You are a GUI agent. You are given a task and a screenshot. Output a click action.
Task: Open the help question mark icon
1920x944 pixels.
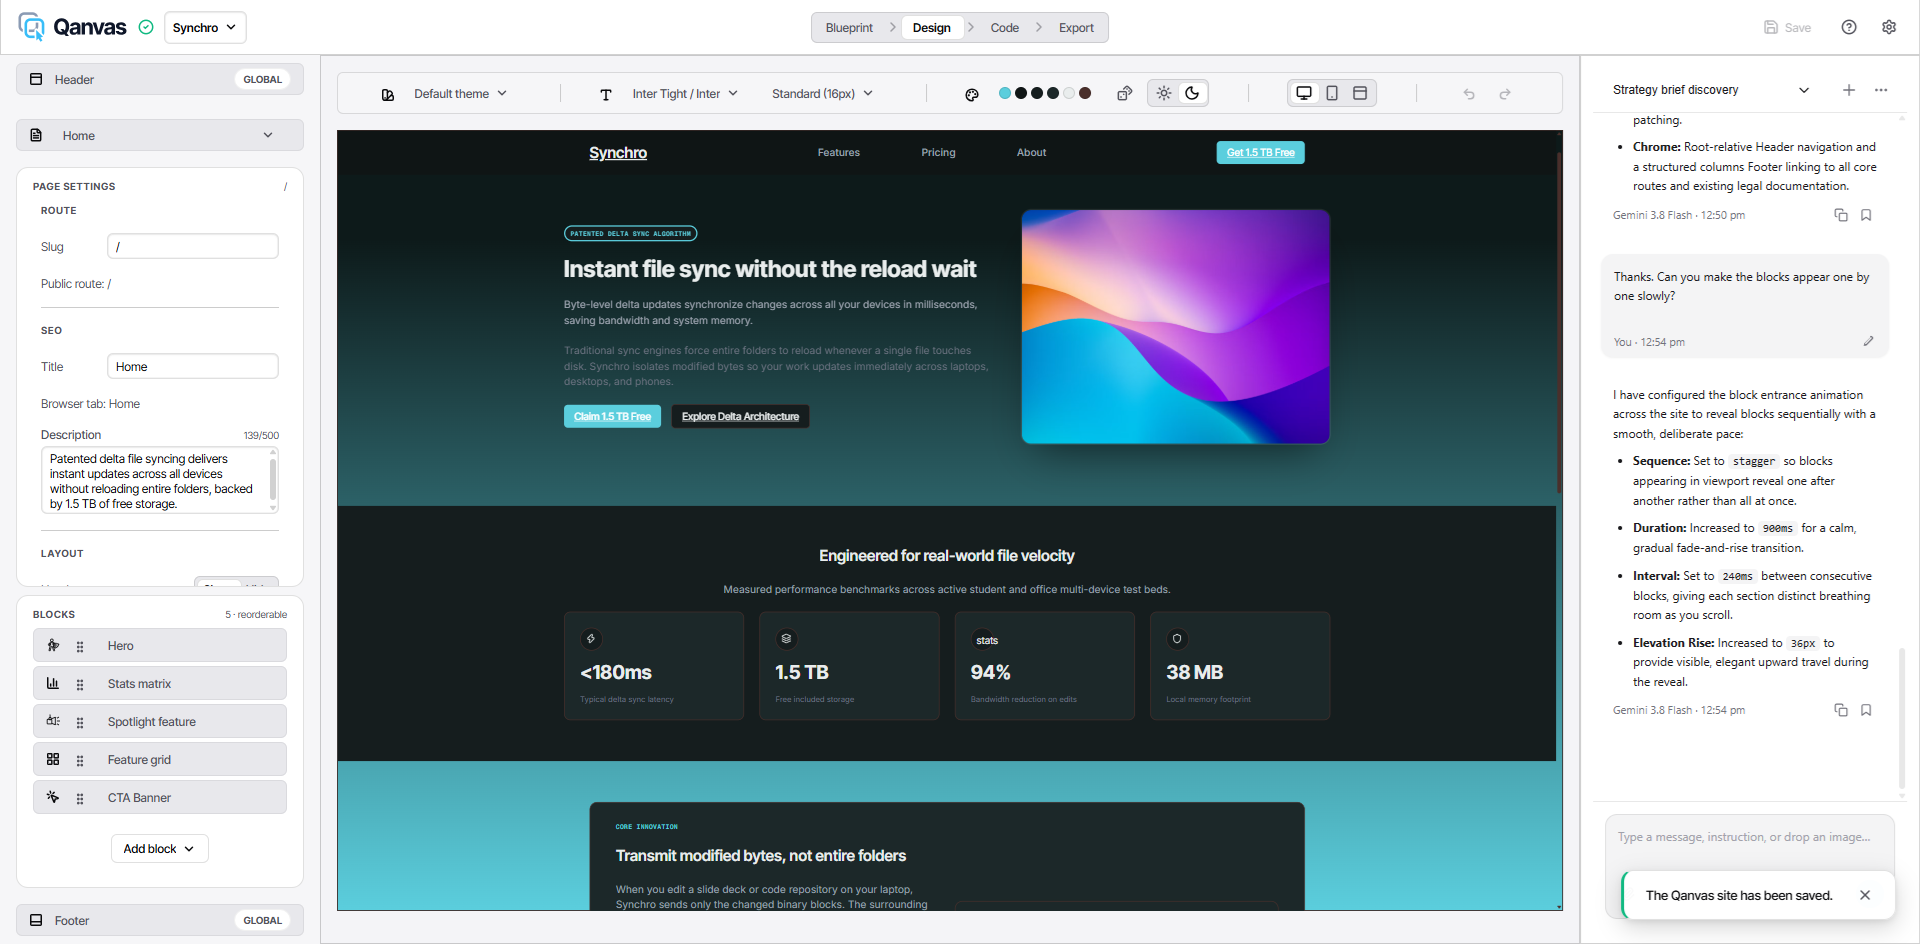click(1849, 27)
